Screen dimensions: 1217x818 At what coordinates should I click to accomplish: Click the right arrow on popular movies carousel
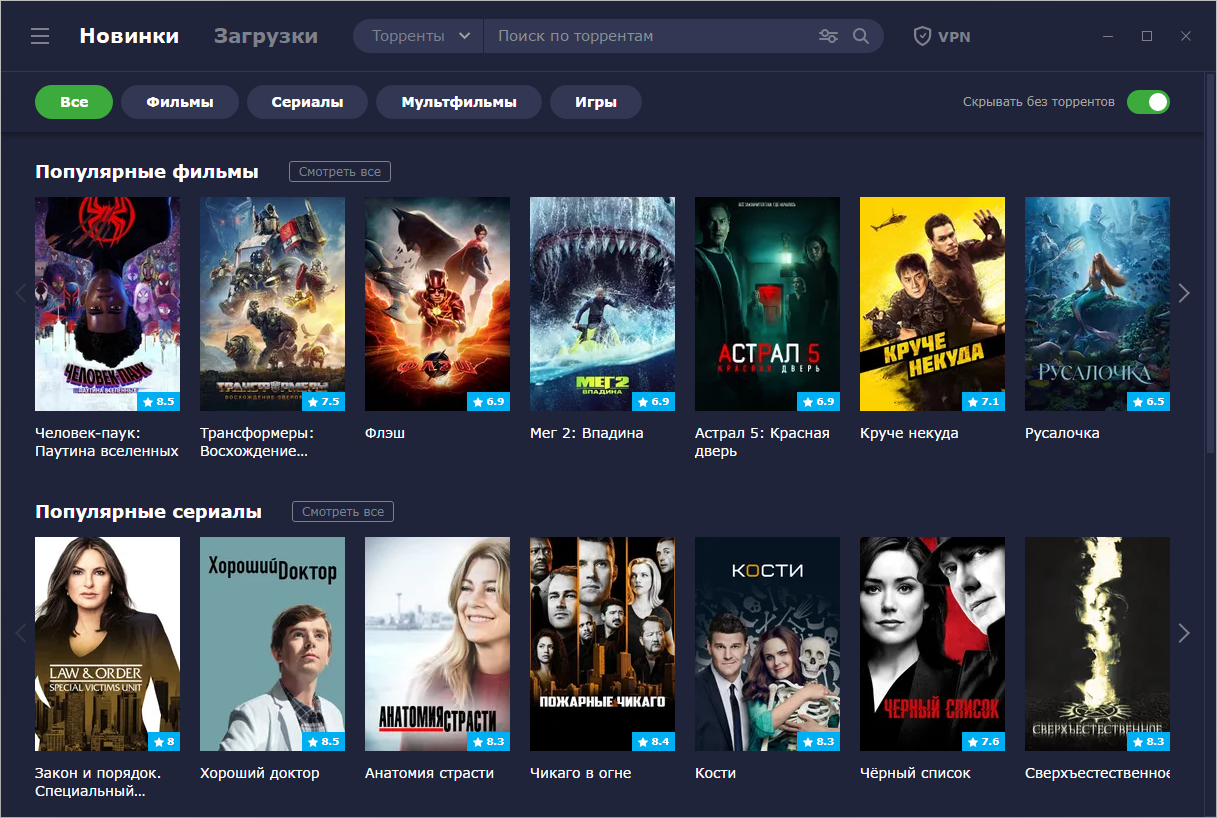point(1184,293)
